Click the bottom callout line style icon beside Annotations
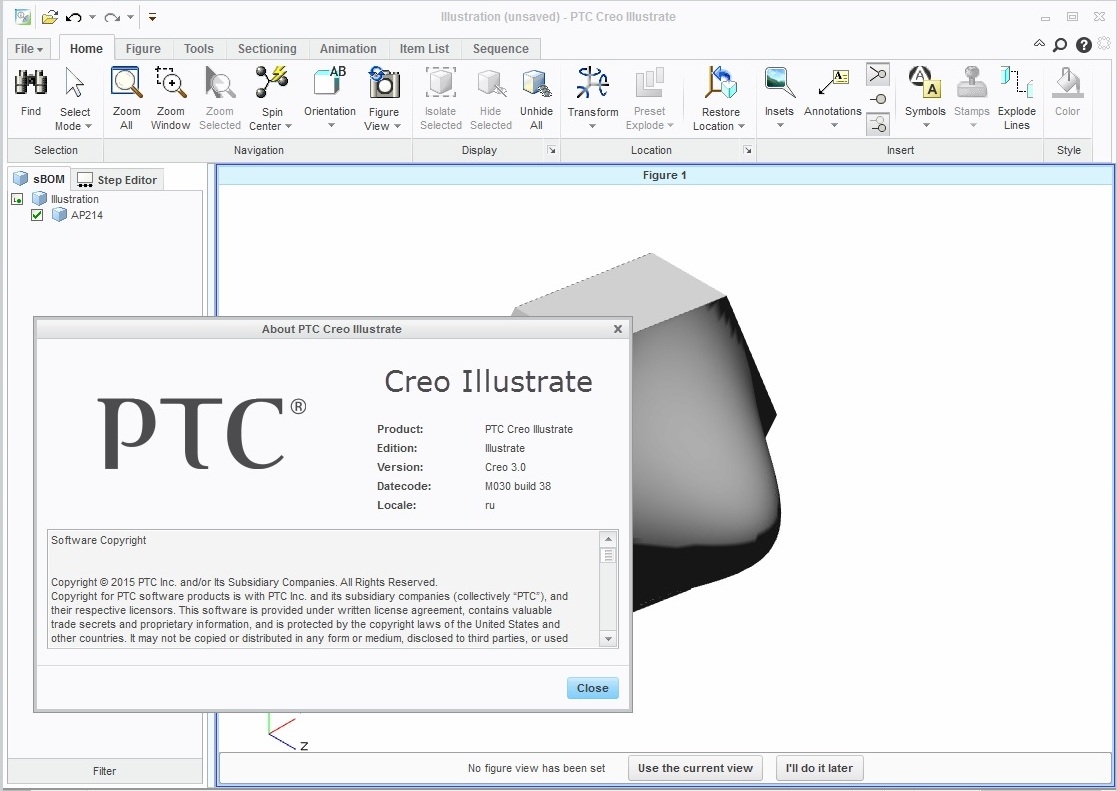1117x791 pixels. (878, 125)
